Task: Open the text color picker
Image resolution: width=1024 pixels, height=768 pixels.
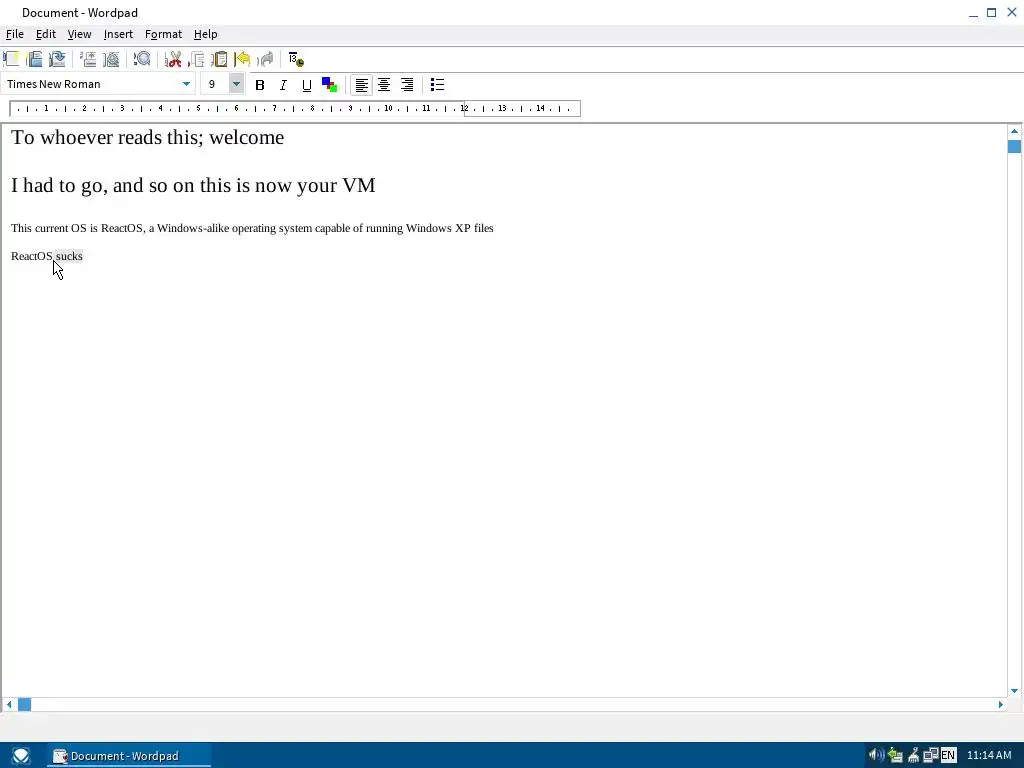Action: click(330, 85)
